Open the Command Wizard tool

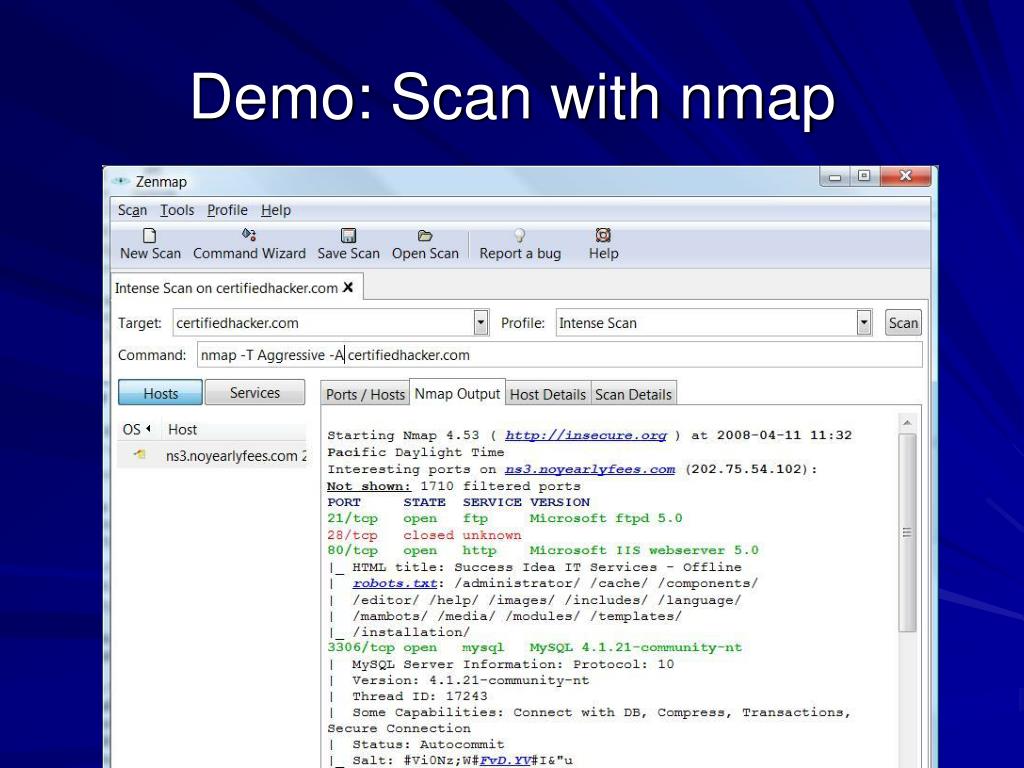coord(249,244)
